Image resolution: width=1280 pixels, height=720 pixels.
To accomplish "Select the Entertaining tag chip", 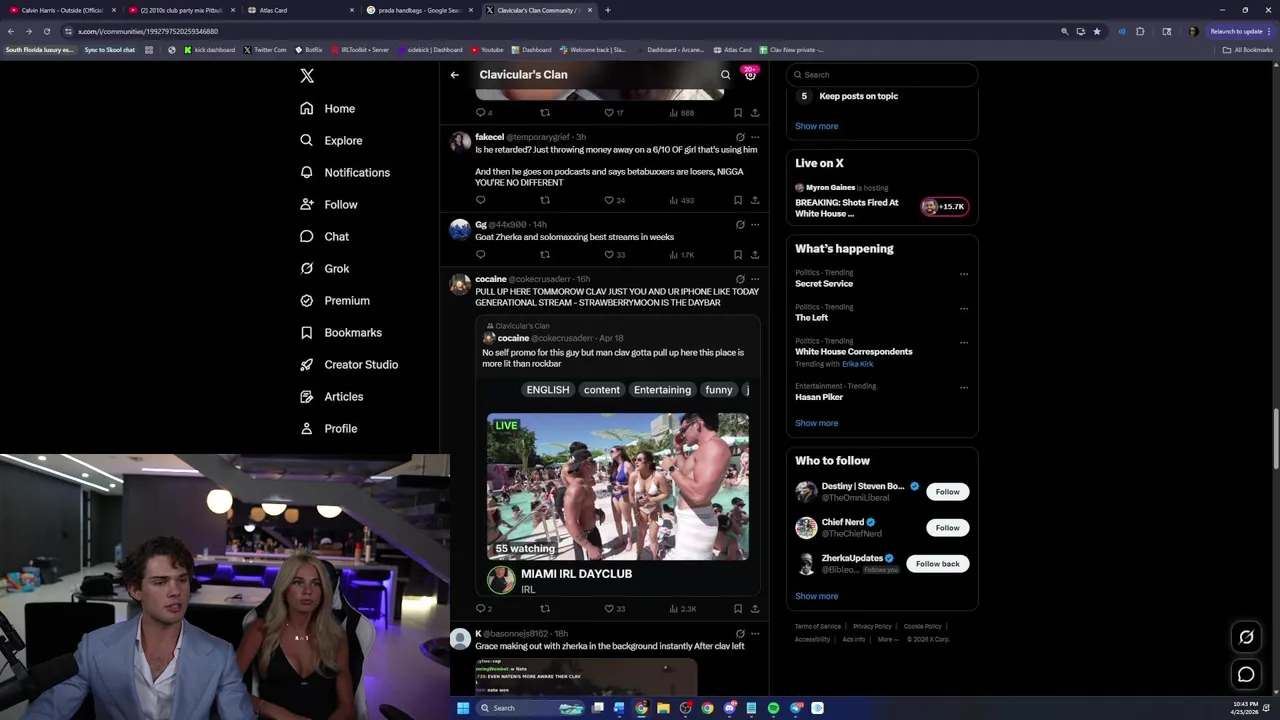I will (662, 390).
